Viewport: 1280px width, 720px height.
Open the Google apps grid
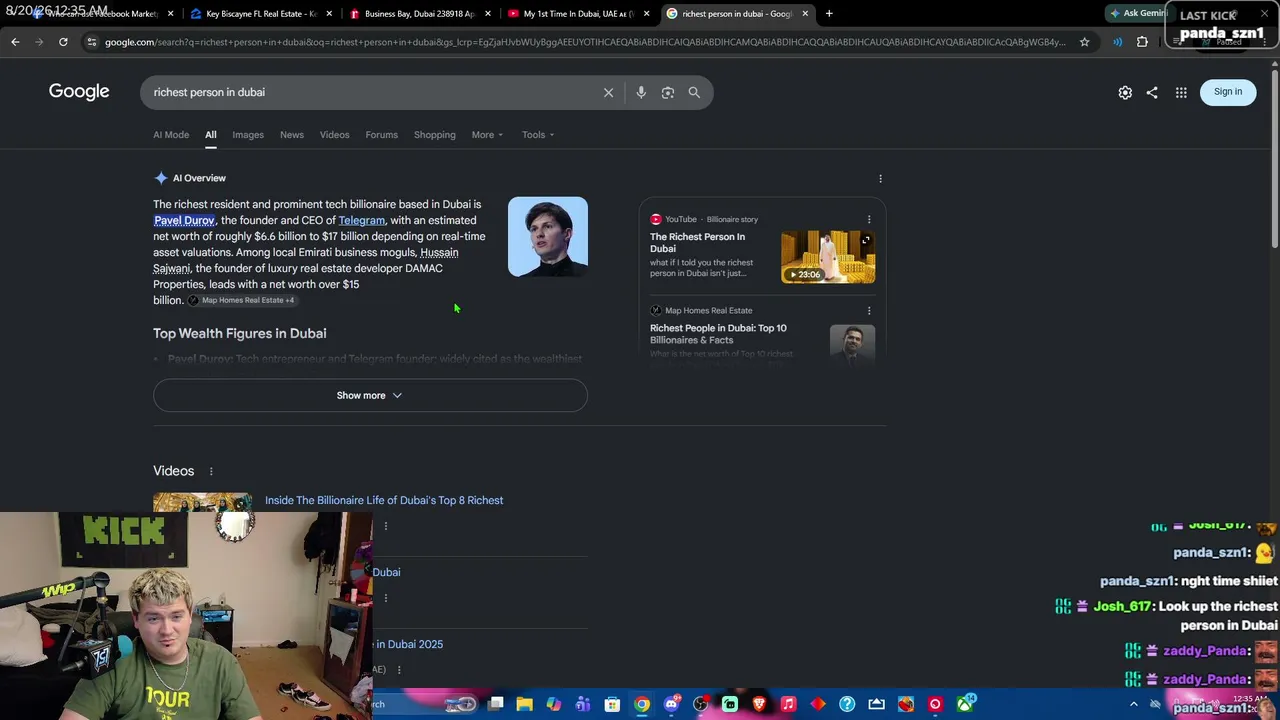point(1181,92)
